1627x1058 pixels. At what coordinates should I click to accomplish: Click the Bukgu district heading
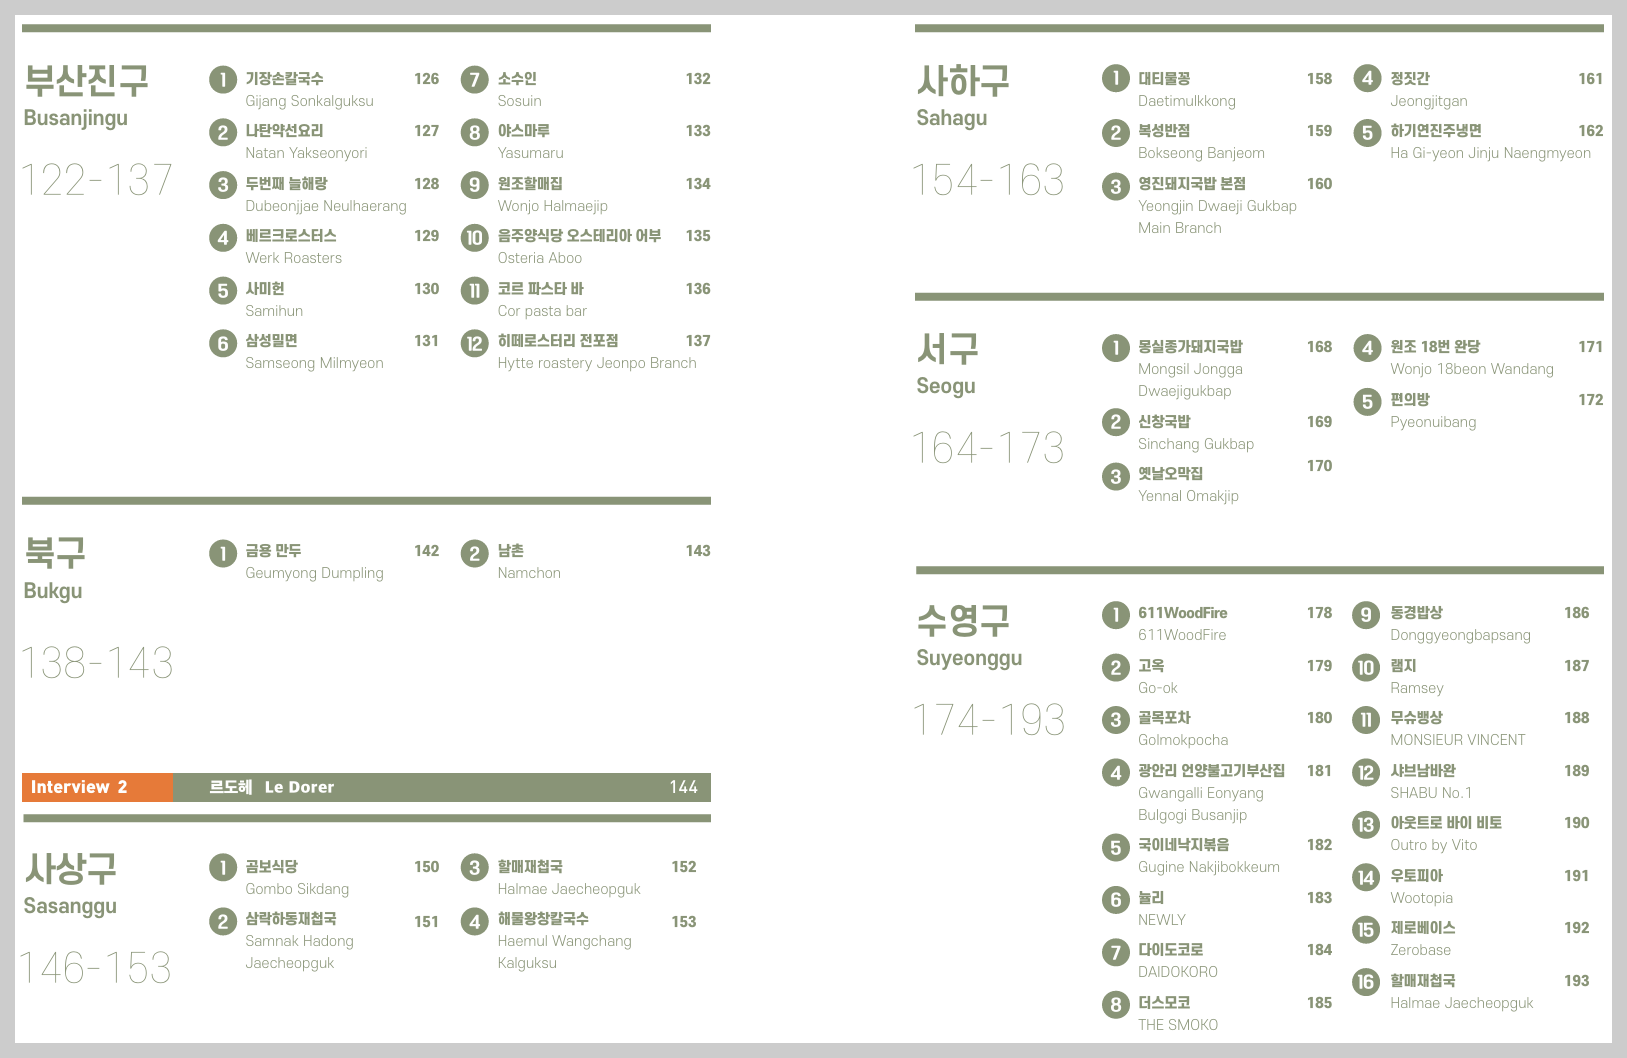click(55, 568)
